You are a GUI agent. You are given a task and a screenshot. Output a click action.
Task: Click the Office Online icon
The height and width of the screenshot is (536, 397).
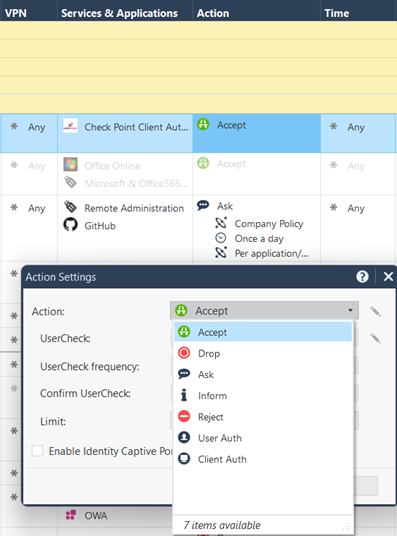pyautogui.click(x=70, y=165)
